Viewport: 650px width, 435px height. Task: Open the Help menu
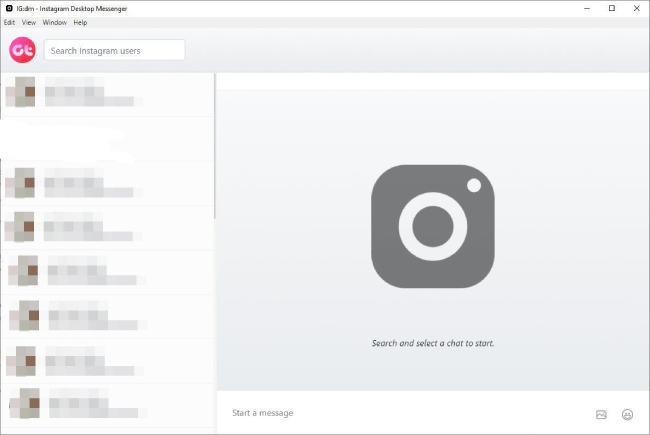click(80, 22)
